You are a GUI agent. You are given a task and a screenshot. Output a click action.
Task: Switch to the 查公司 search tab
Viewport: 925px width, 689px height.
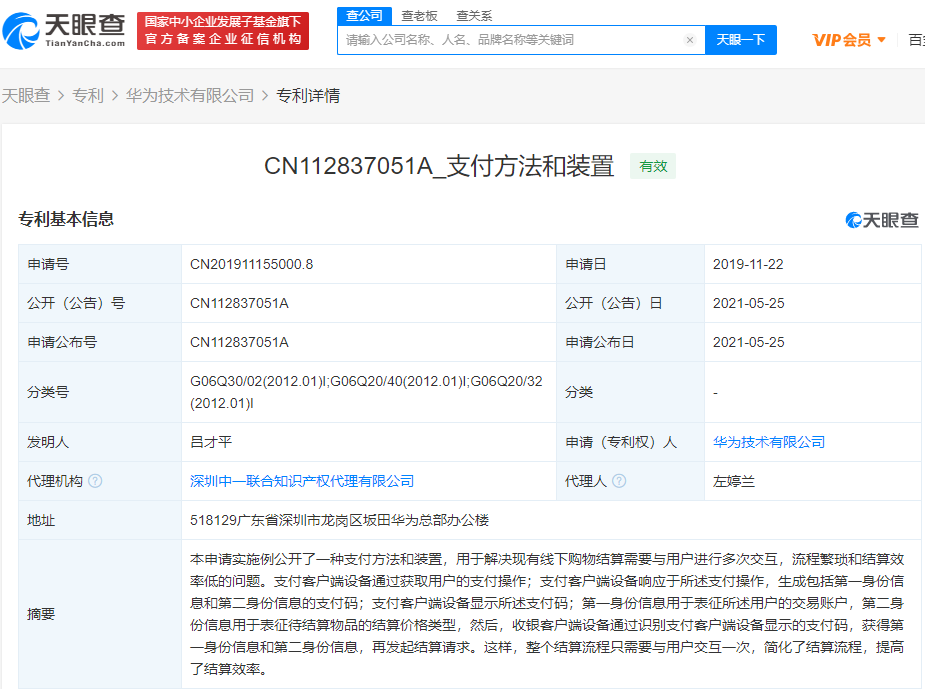[364, 15]
